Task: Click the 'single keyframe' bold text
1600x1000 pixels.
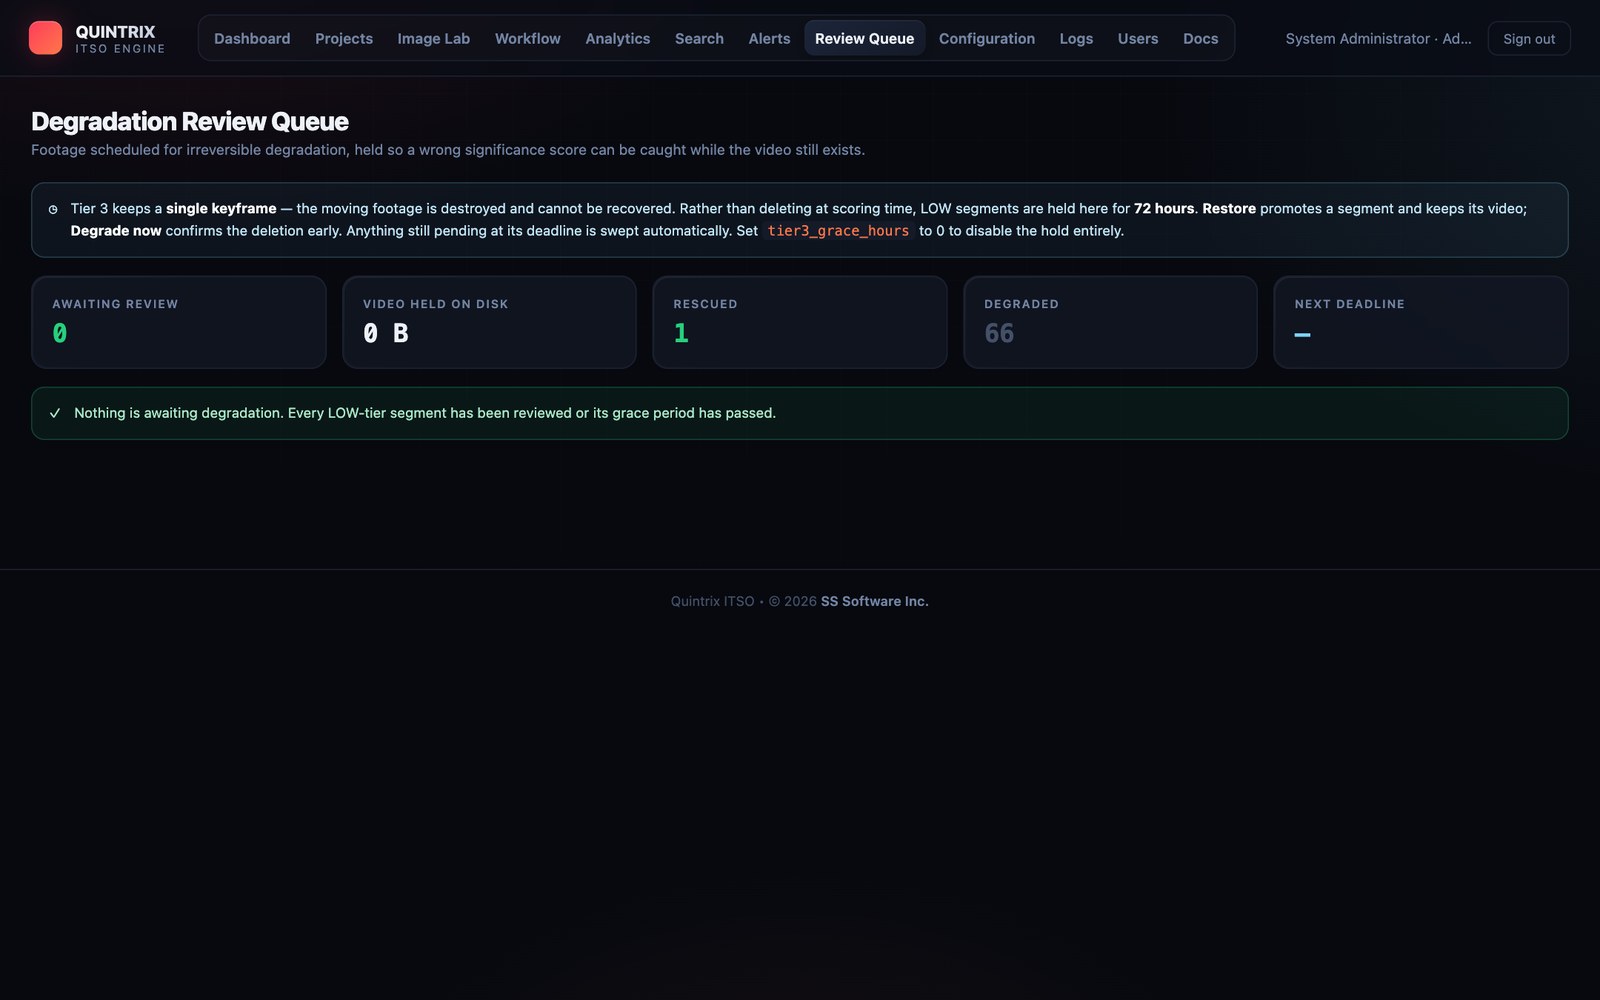Action: click(221, 209)
